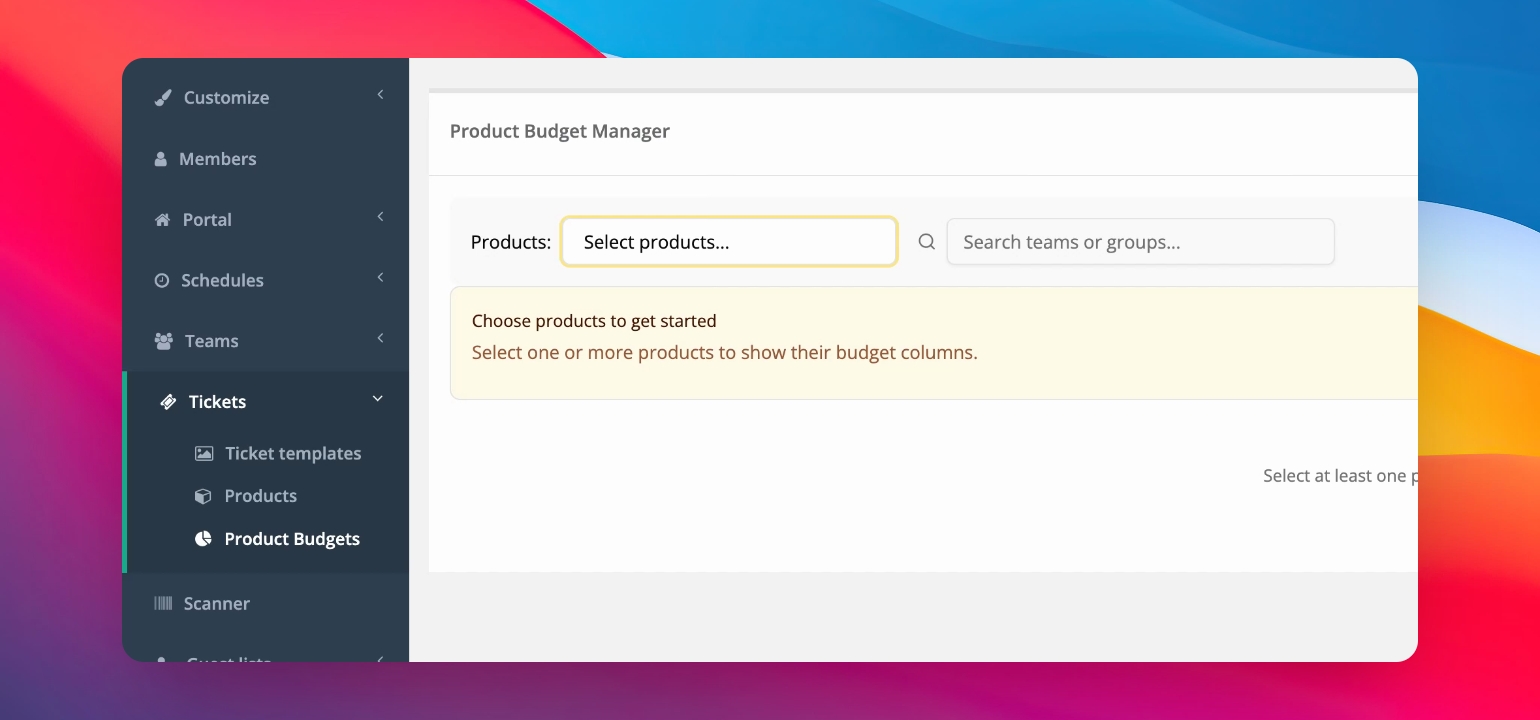
Task: Open Schedules in the sidebar
Action: pyautogui.click(x=265, y=281)
